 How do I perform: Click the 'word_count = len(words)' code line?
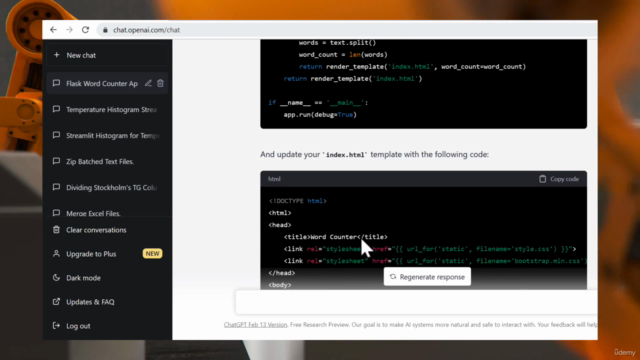point(343,55)
